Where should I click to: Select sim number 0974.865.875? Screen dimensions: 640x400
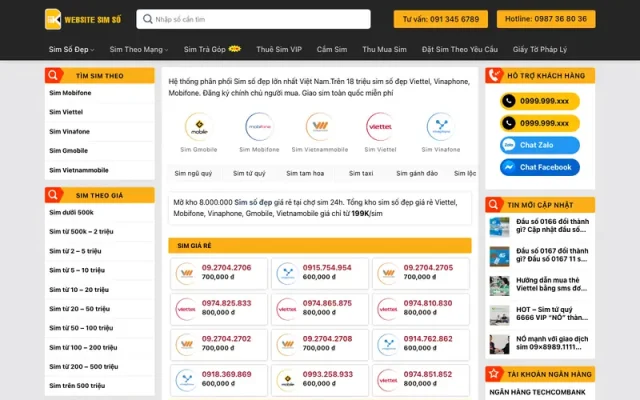point(327,303)
